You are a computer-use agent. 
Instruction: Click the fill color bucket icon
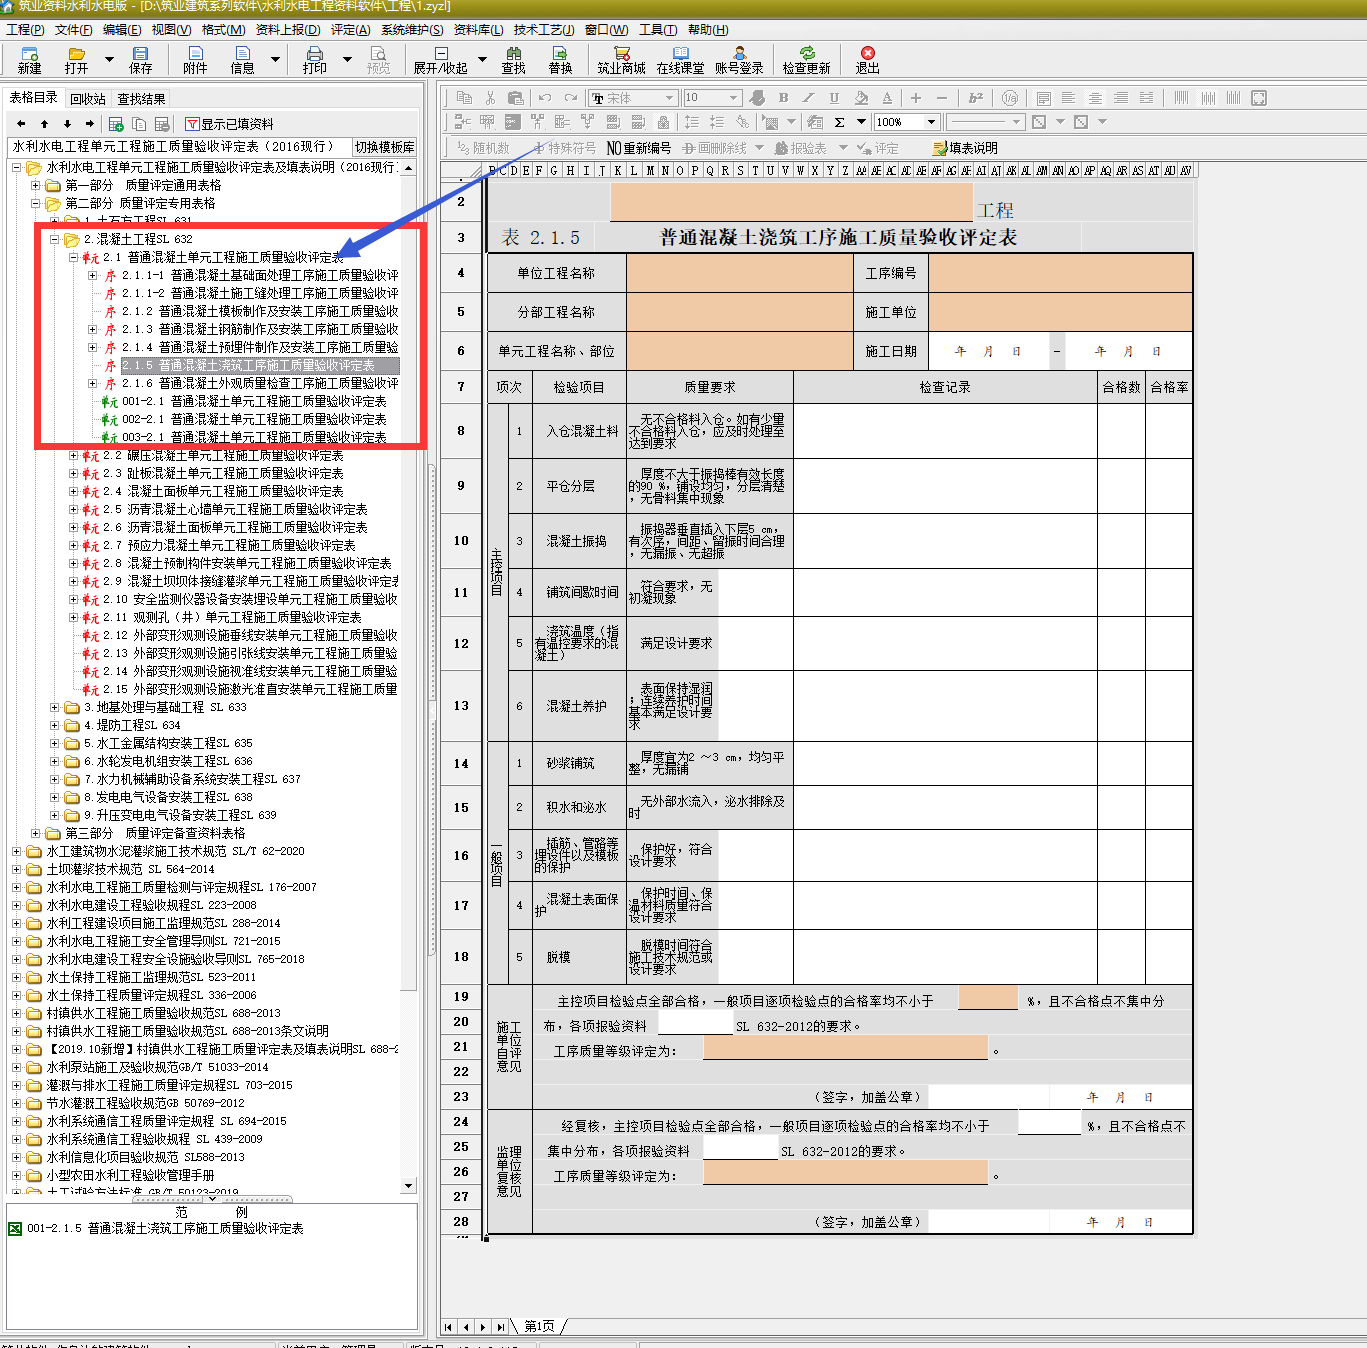click(x=861, y=98)
